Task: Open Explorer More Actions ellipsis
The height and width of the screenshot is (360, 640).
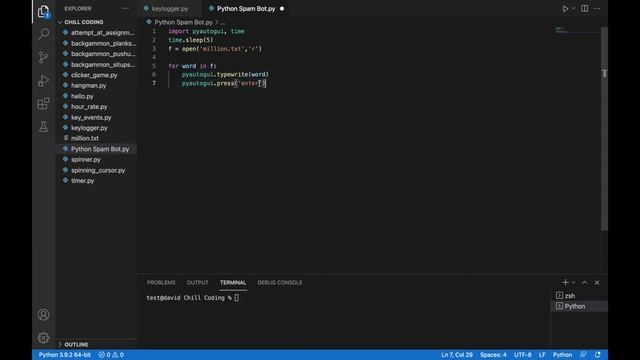Action: [125, 9]
